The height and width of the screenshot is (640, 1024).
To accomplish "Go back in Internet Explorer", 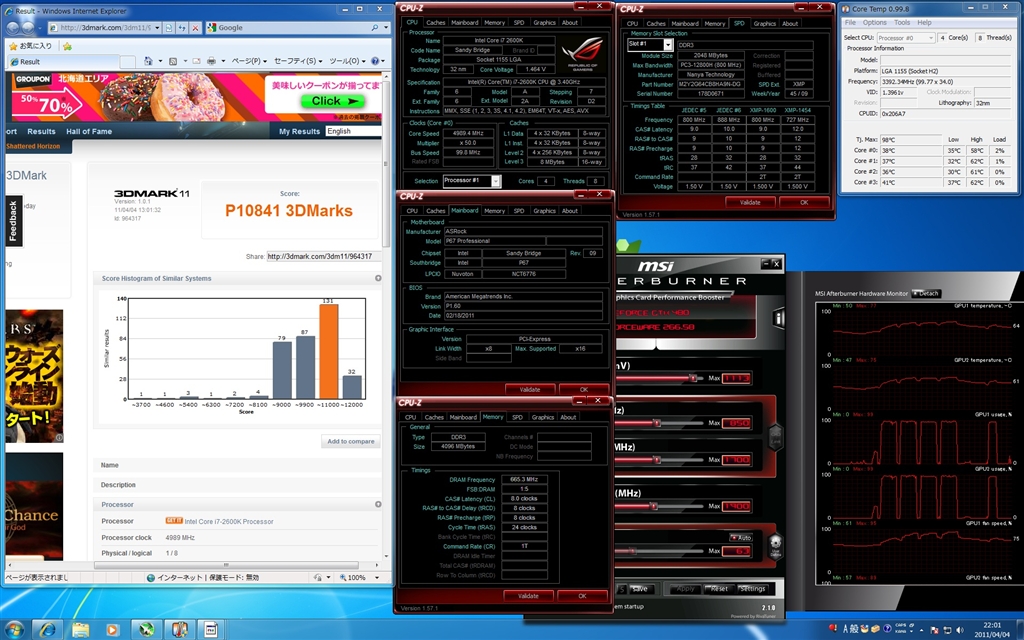I will (12, 27).
